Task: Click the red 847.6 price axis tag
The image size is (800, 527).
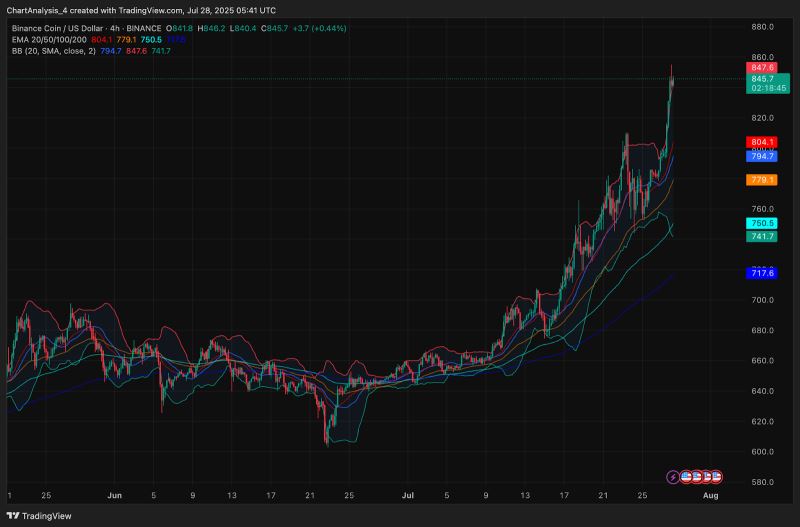Action: (x=762, y=66)
